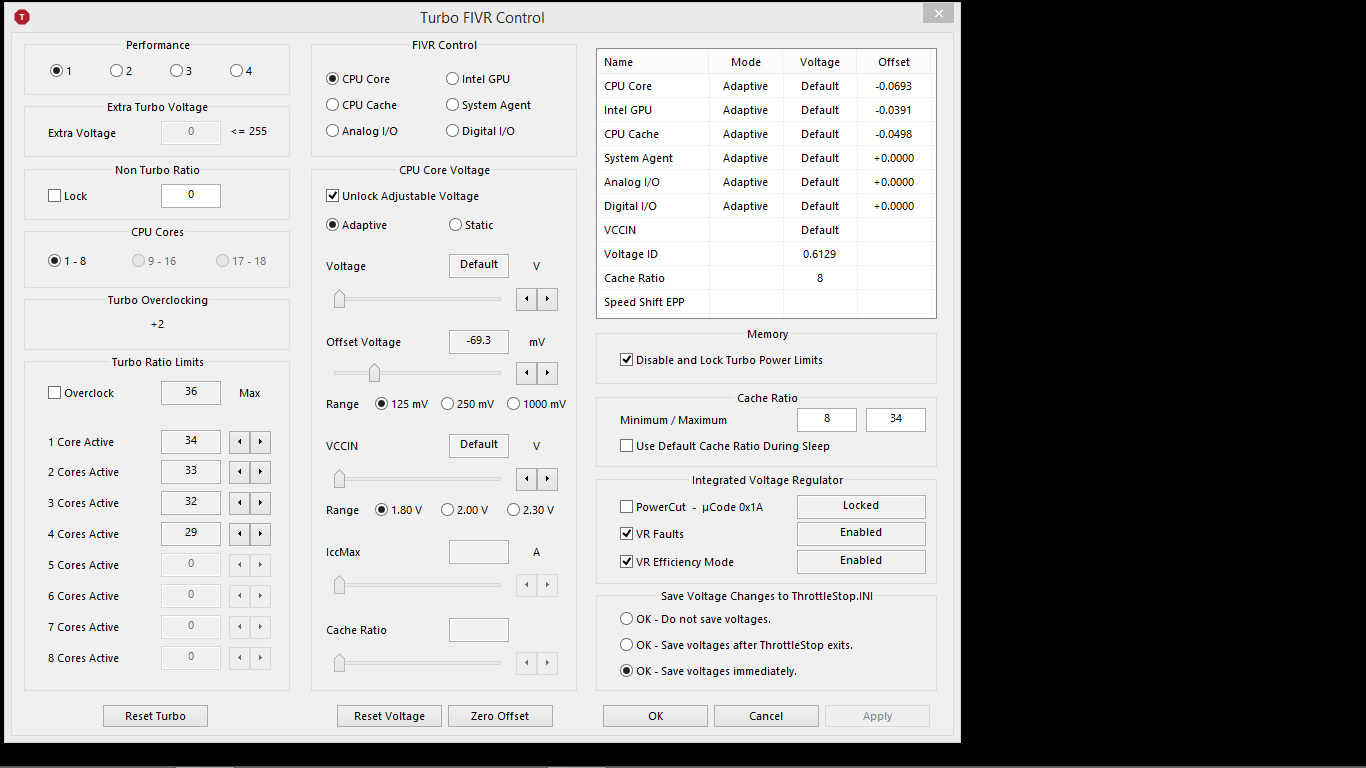Click the Zero Offset button
The image size is (1366, 768).
(500, 716)
